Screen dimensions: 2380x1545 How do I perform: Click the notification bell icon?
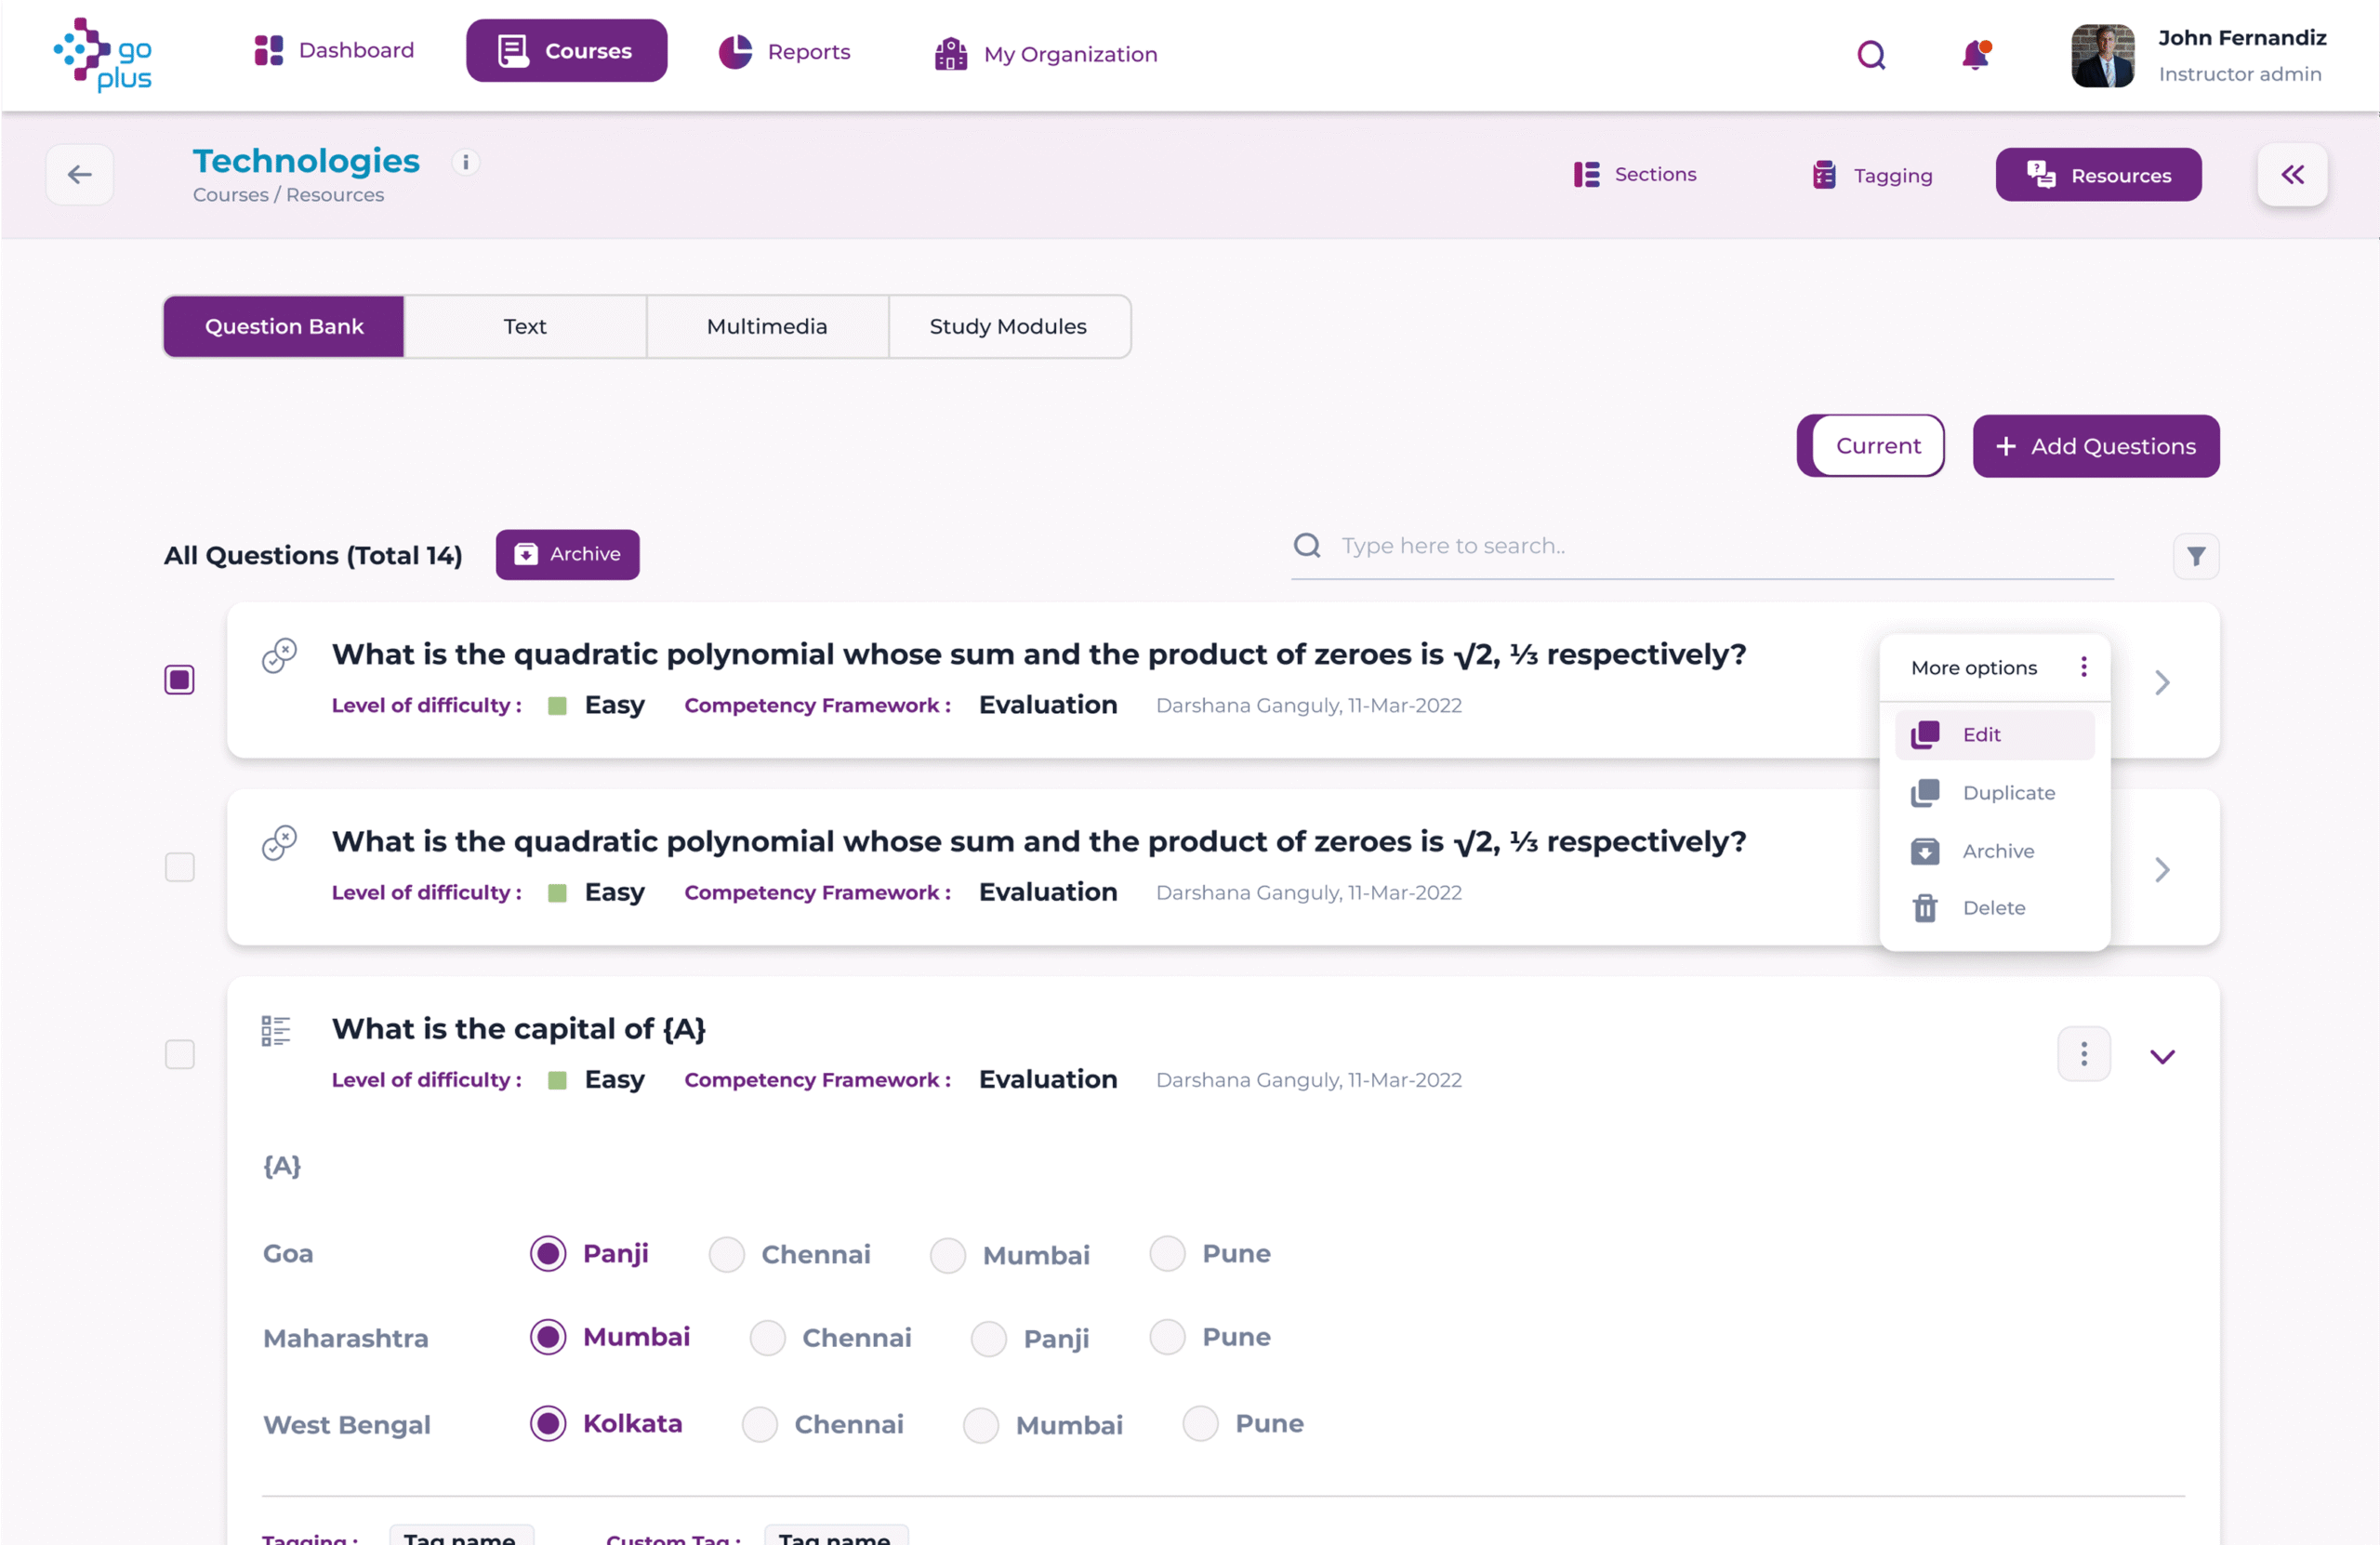click(x=1975, y=55)
